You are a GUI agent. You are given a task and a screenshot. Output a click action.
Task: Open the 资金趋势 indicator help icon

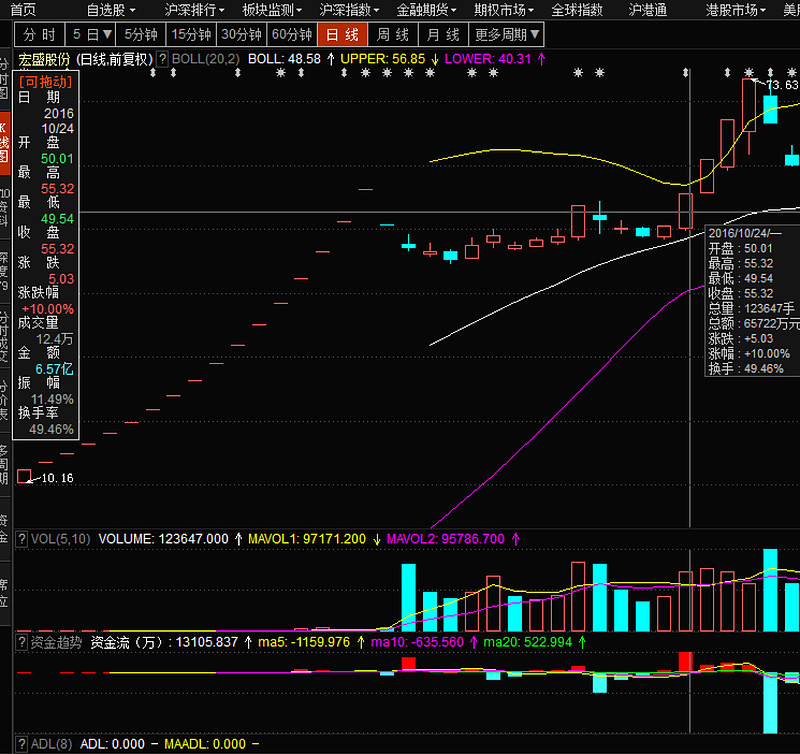[22, 642]
